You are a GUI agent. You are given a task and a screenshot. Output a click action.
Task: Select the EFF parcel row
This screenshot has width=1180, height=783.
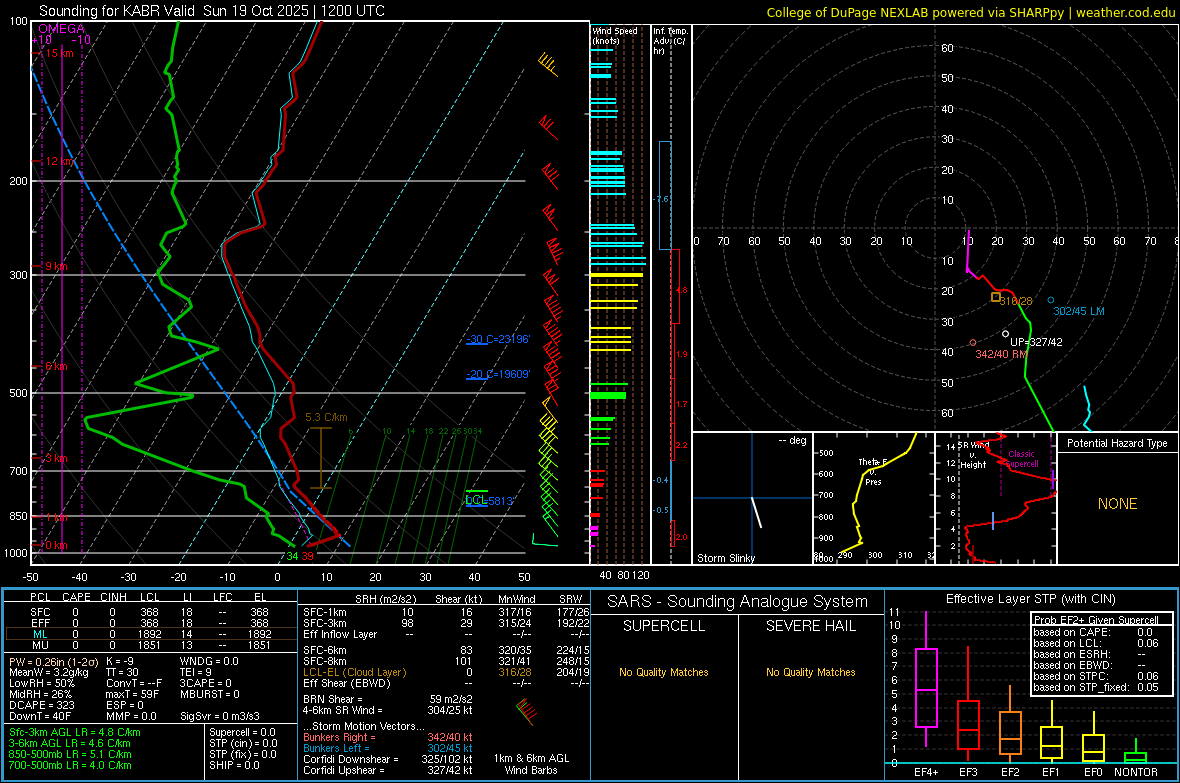pos(150,623)
